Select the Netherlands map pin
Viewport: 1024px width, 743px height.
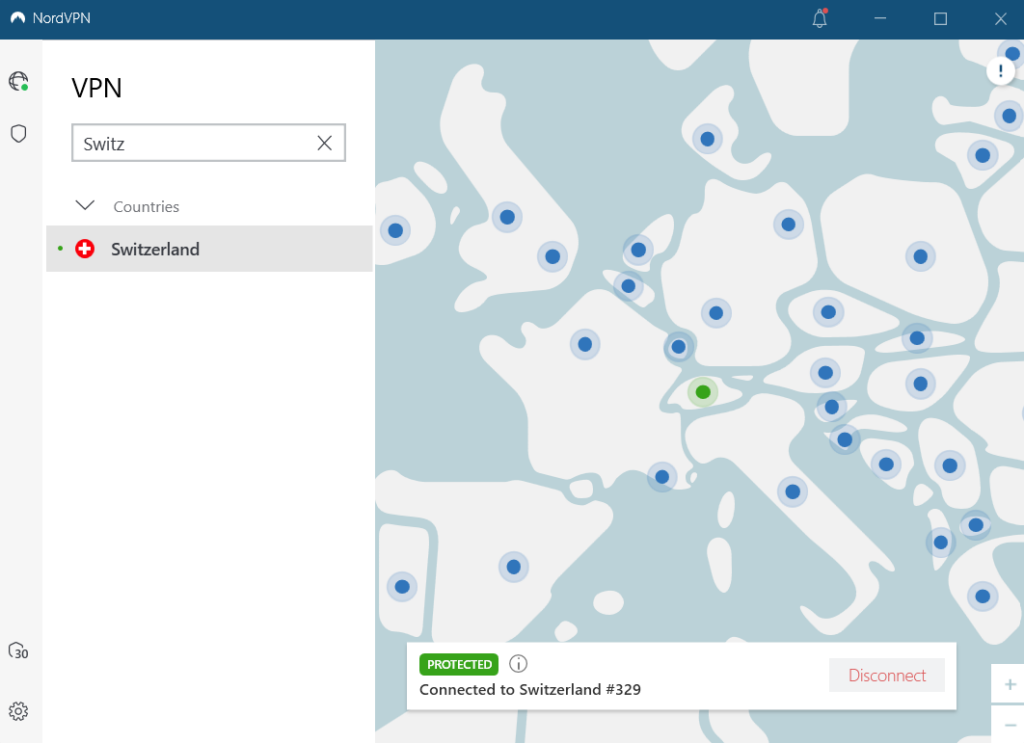pos(638,250)
